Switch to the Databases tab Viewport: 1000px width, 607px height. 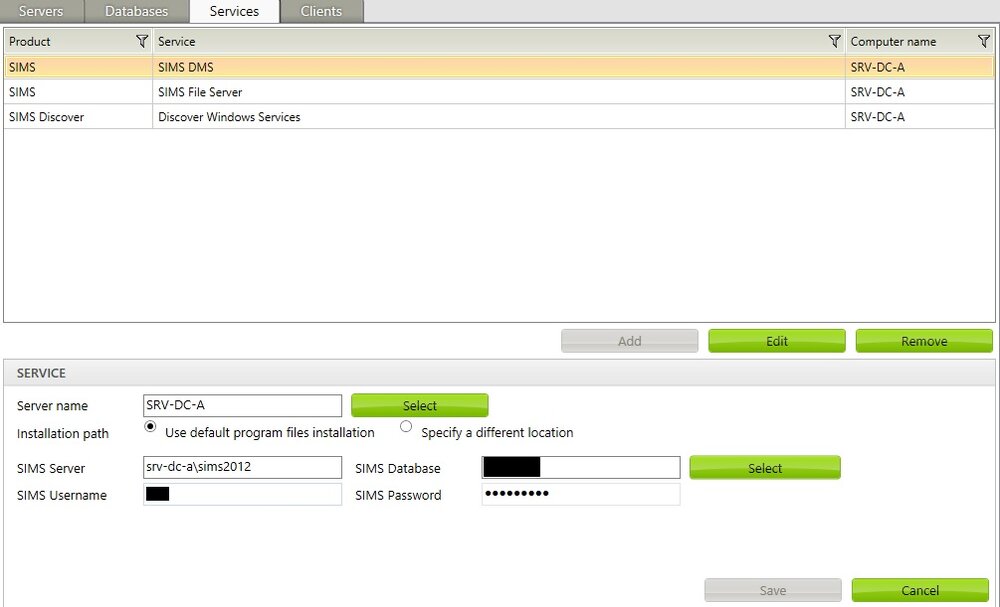click(136, 11)
